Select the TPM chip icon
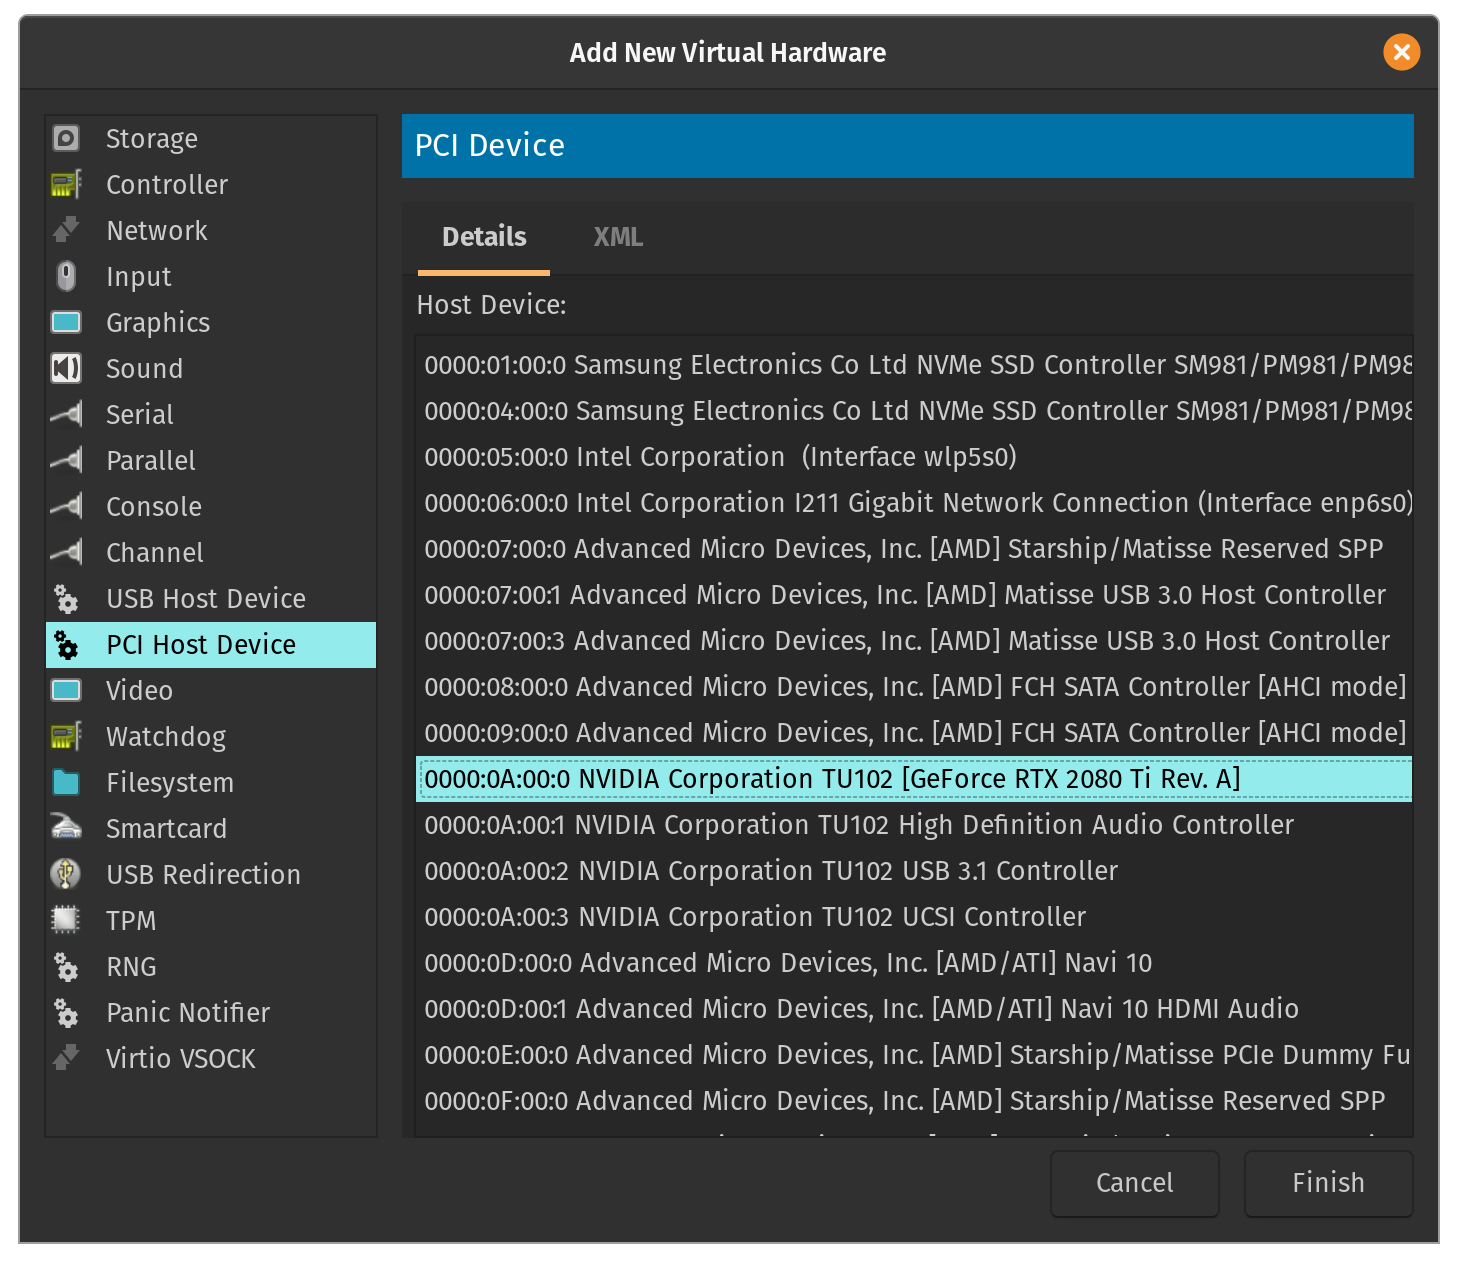The width and height of the screenshot is (1458, 1262). (x=66, y=920)
